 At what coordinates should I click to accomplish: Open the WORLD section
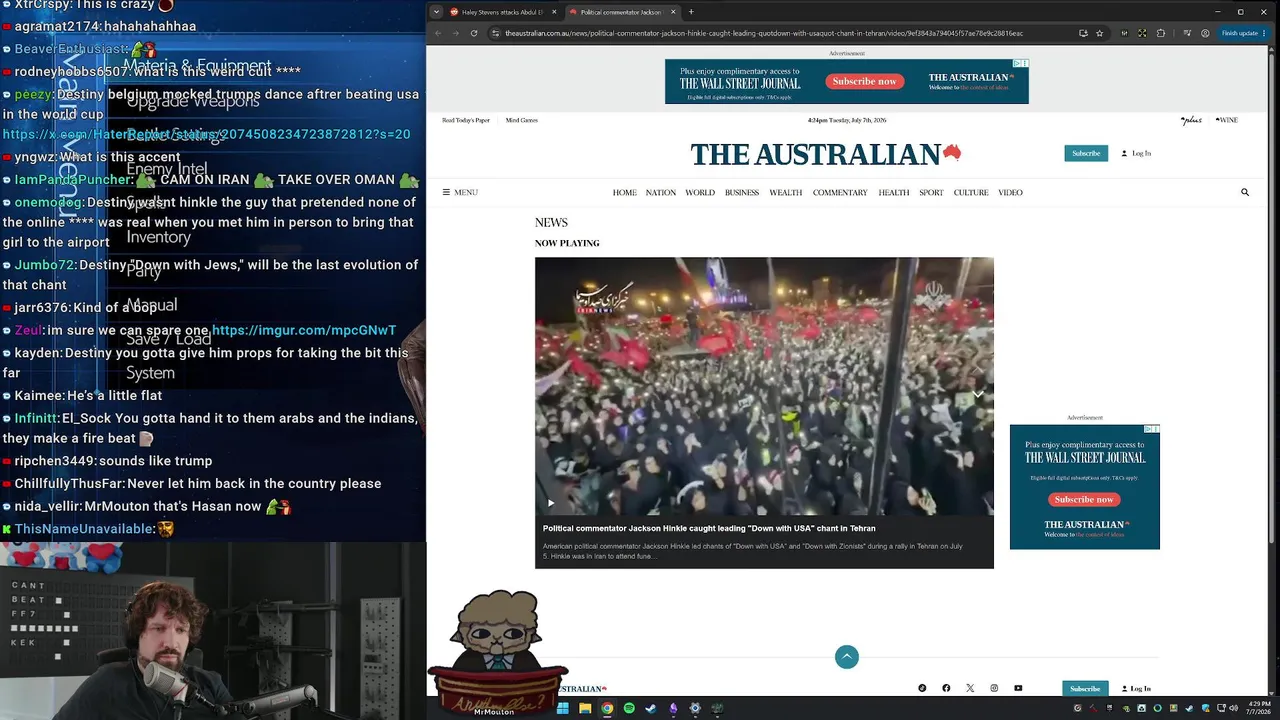coord(700,192)
